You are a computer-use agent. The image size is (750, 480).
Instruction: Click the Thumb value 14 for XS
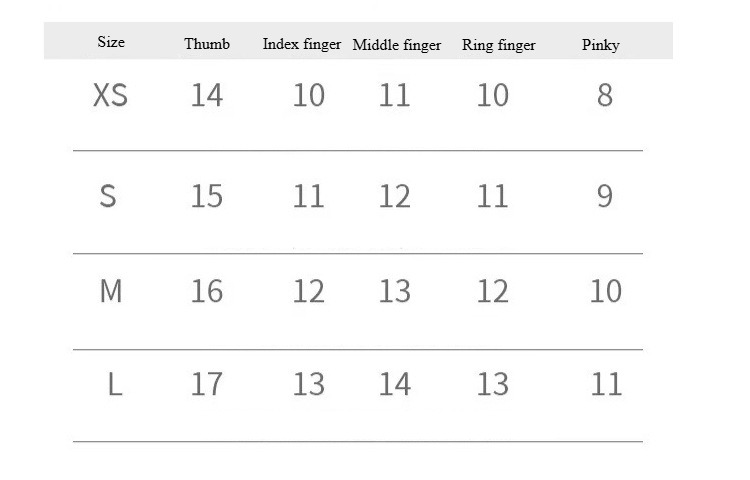[x=206, y=96]
